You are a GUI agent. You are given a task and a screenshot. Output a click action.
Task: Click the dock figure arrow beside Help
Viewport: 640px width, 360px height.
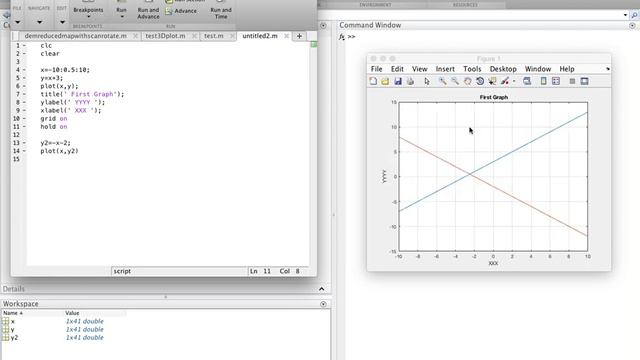[x=608, y=69]
